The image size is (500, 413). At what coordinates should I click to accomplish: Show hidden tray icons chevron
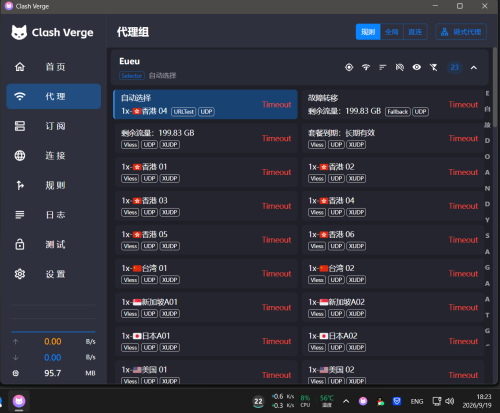coord(346,401)
